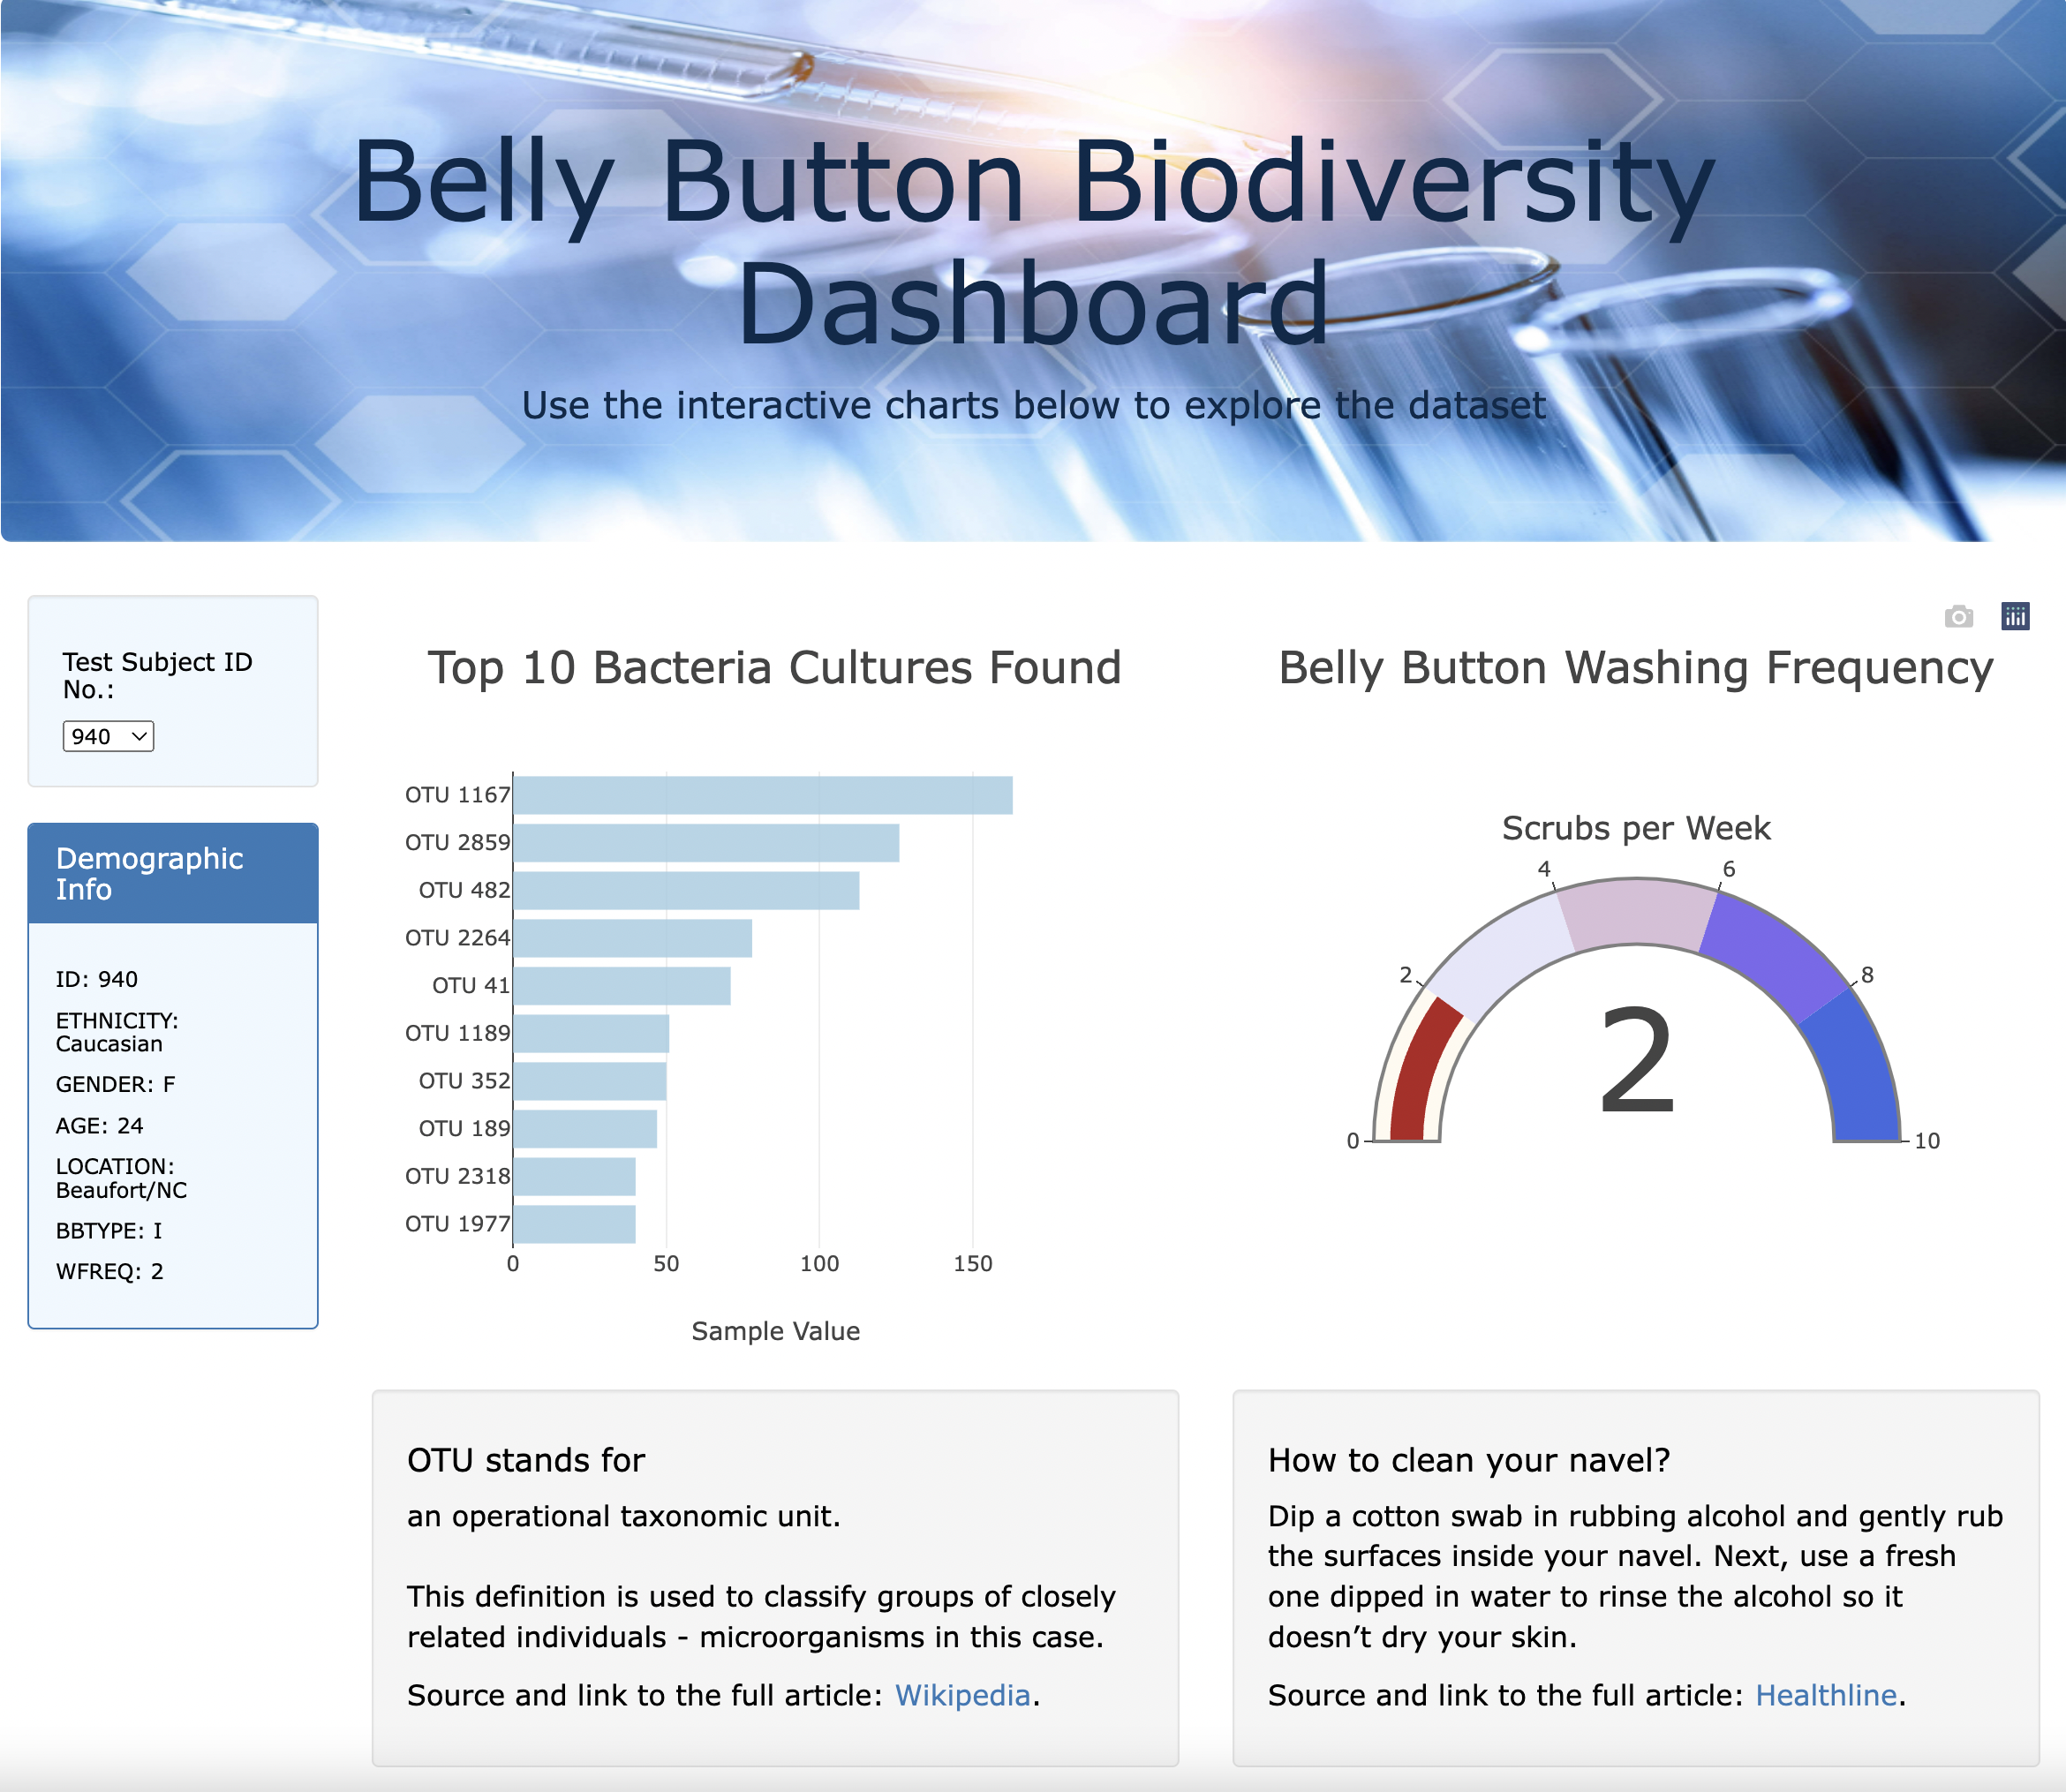Click the OTU 482 bar
The height and width of the screenshot is (1792, 2066).
pos(685,889)
